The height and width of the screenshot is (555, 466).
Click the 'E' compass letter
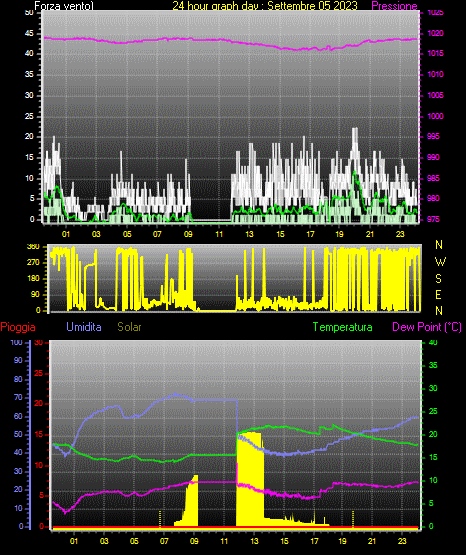click(x=438, y=294)
